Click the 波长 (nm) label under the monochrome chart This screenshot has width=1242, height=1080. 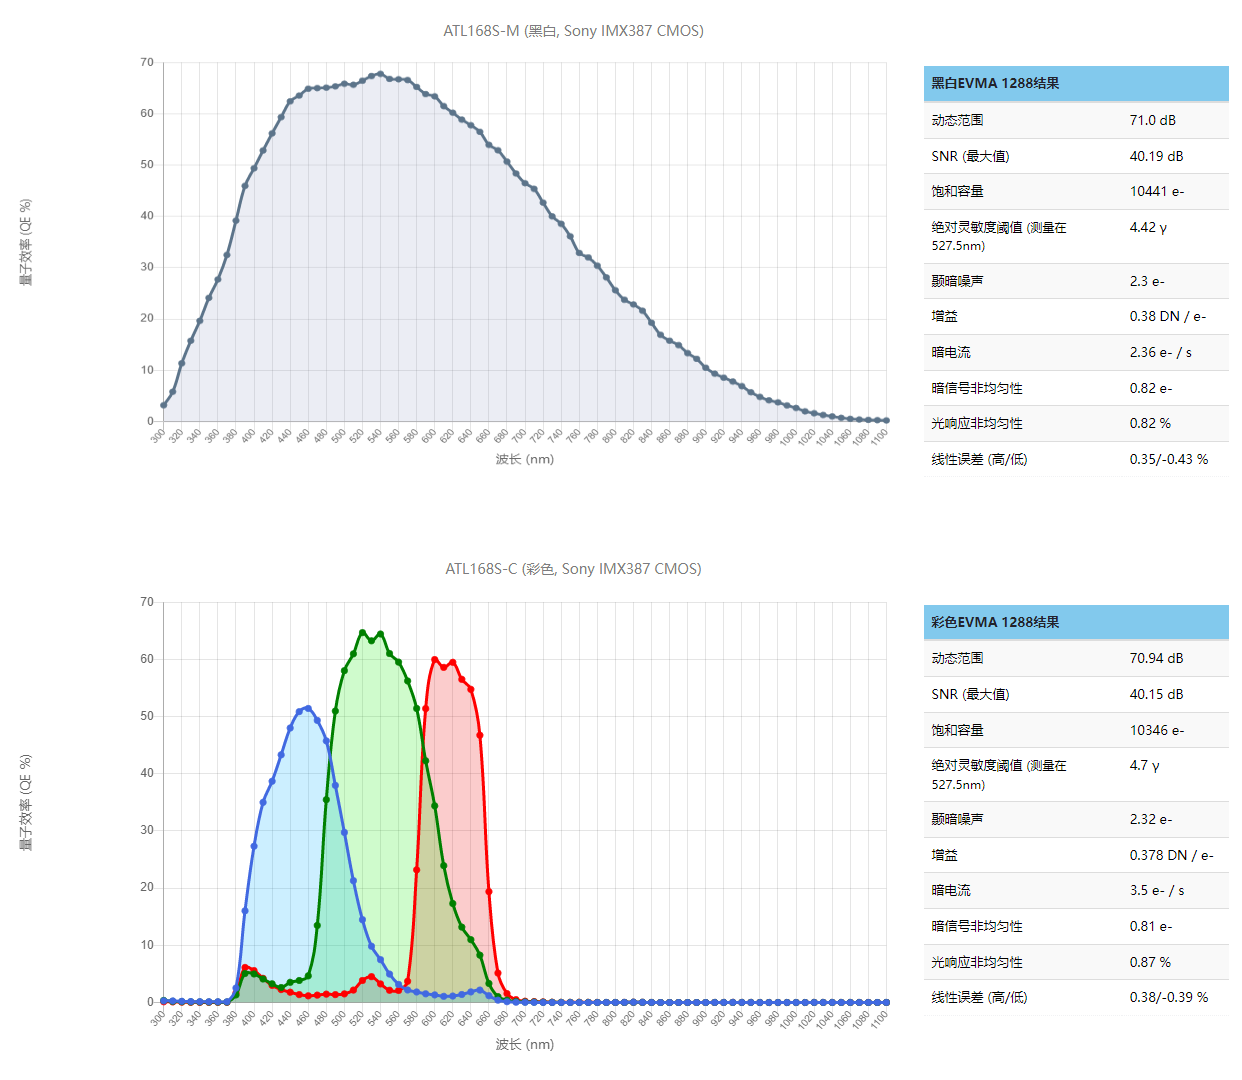tap(524, 459)
